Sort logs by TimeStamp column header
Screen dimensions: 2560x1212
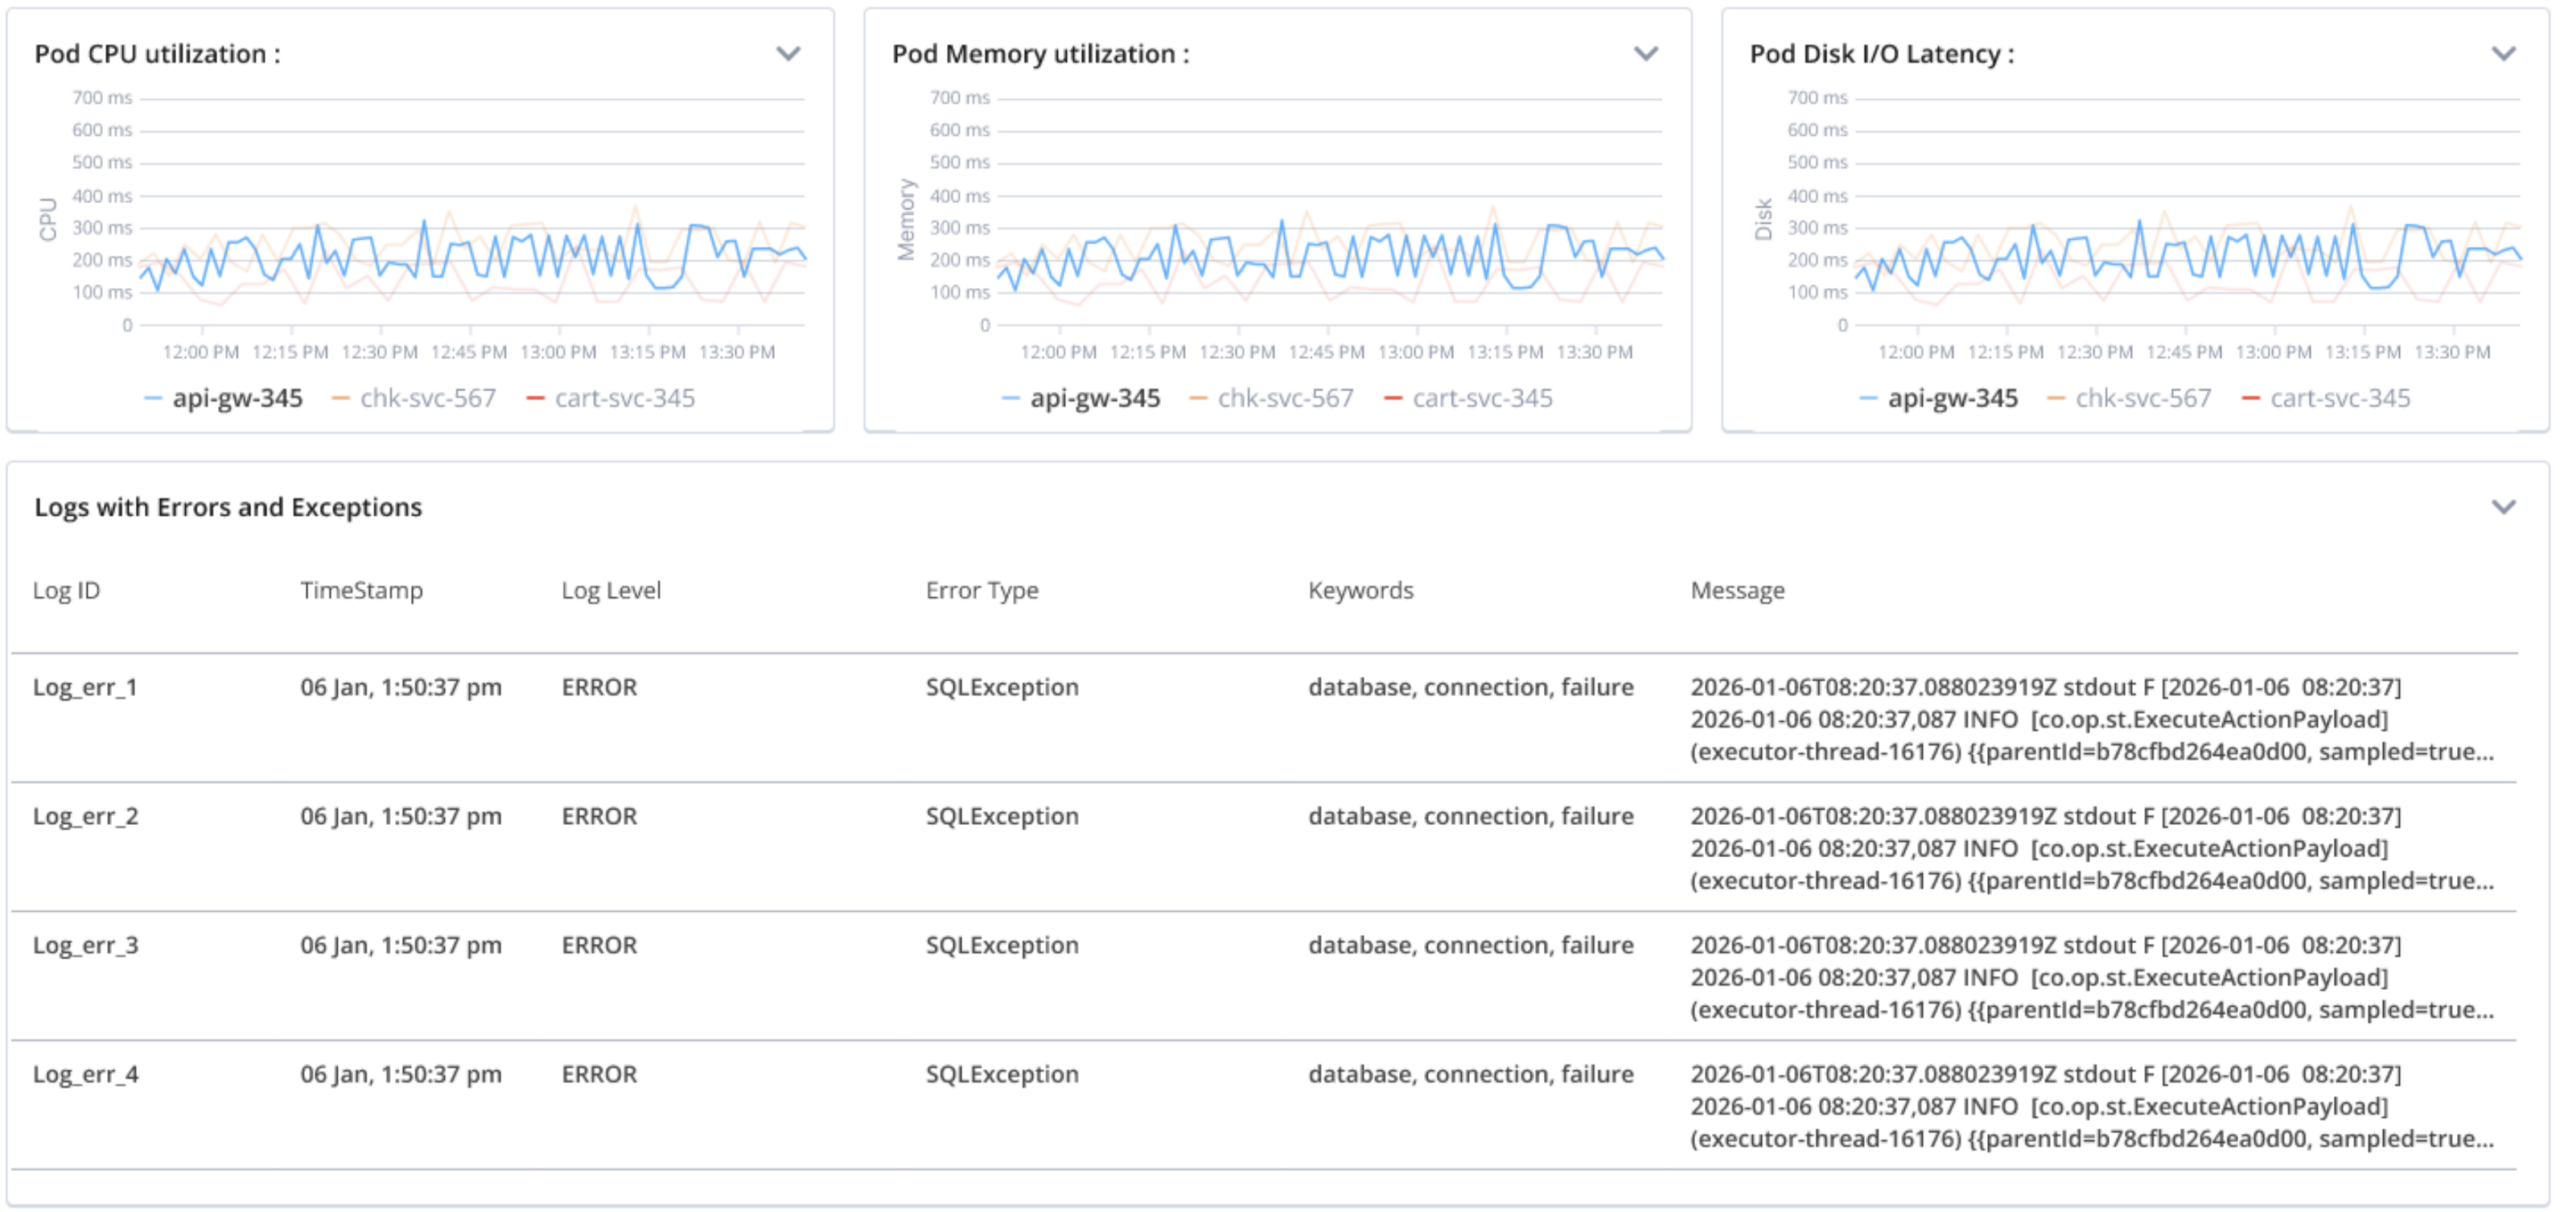click(361, 590)
